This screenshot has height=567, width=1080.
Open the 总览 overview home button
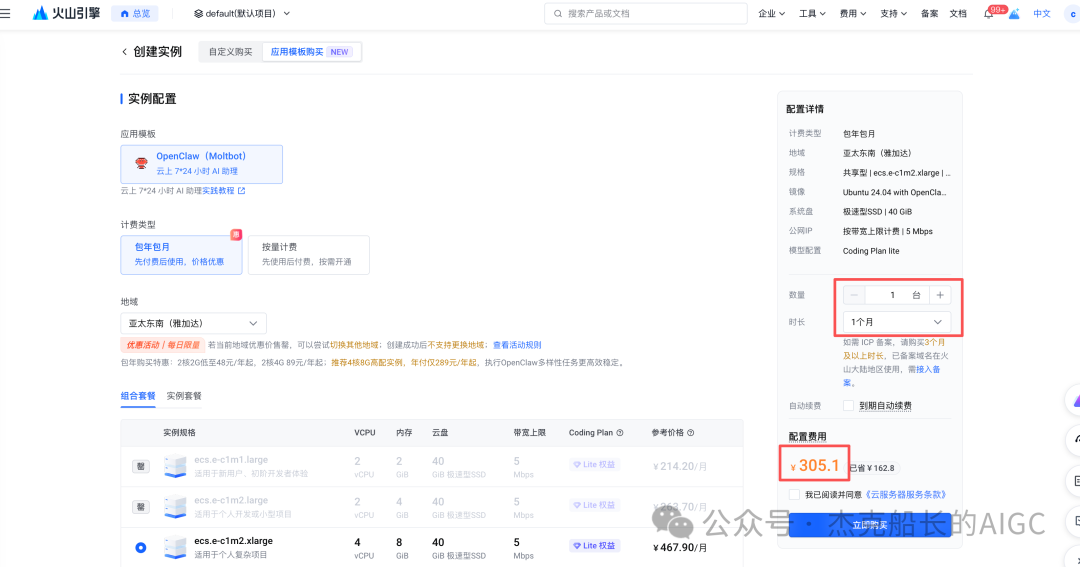(135, 13)
